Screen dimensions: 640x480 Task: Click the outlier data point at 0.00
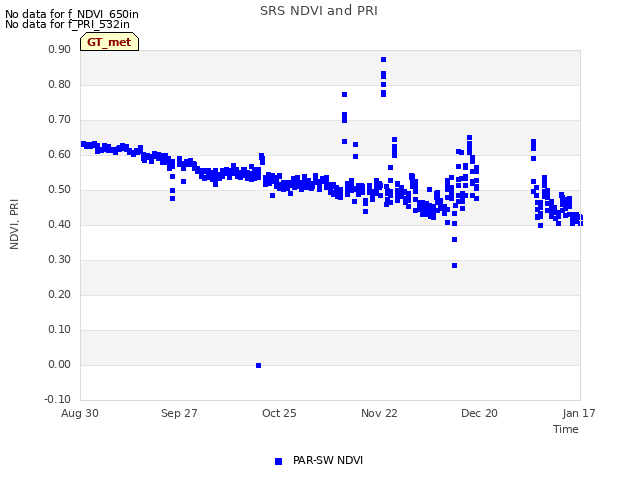[258, 365]
